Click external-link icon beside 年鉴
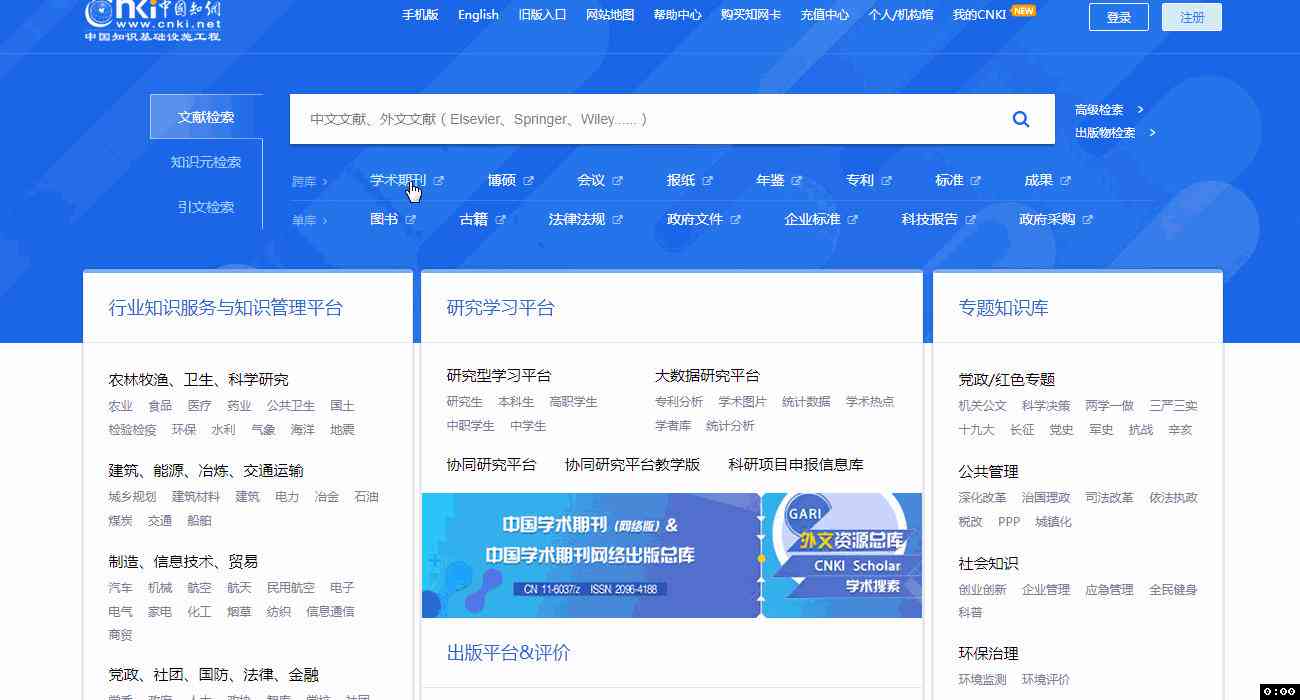This screenshot has width=1300, height=700. coord(797,181)
